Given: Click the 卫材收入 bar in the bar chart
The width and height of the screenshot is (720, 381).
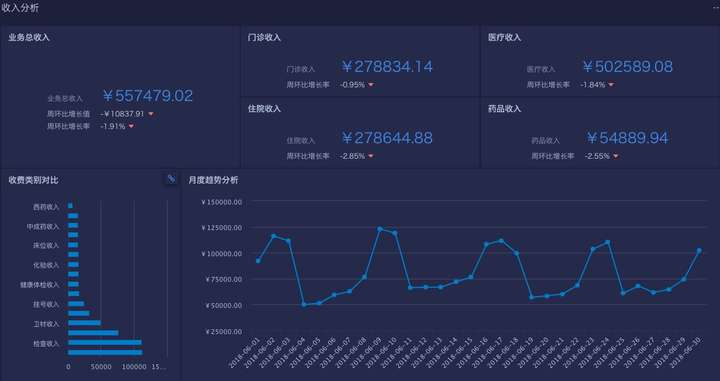Looking at the screenshot, I should (84, 323).
